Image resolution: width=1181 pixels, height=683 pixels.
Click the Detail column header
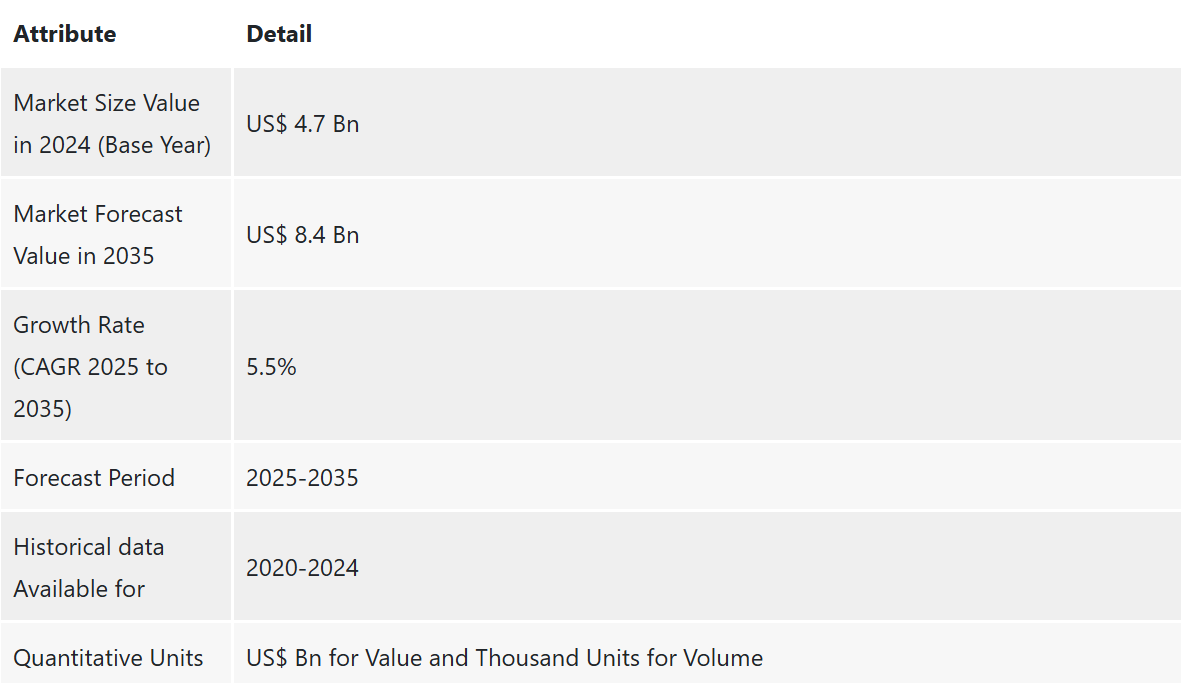click(279, 34)
